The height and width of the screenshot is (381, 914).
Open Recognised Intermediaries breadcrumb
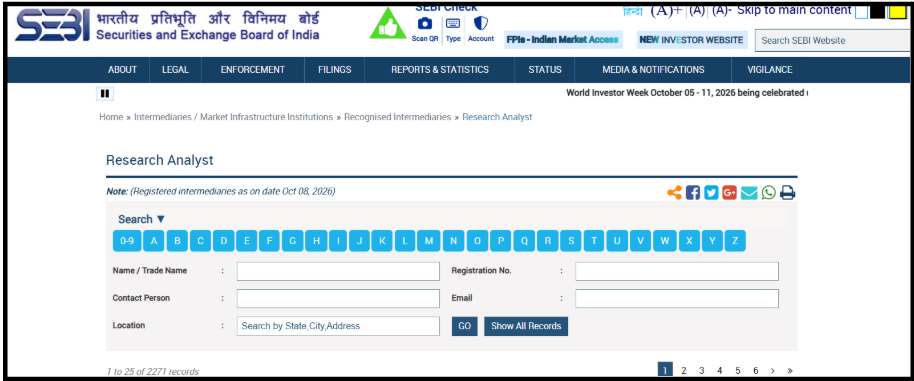tap(398, 117)
